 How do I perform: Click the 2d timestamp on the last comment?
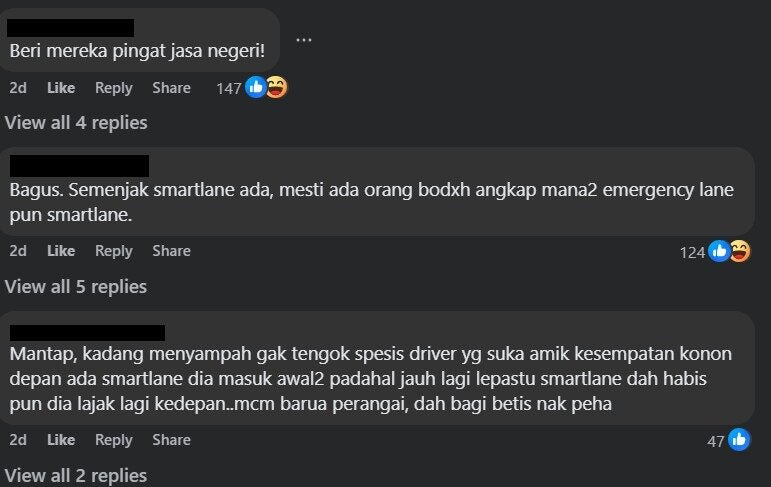tap(18, 440)
